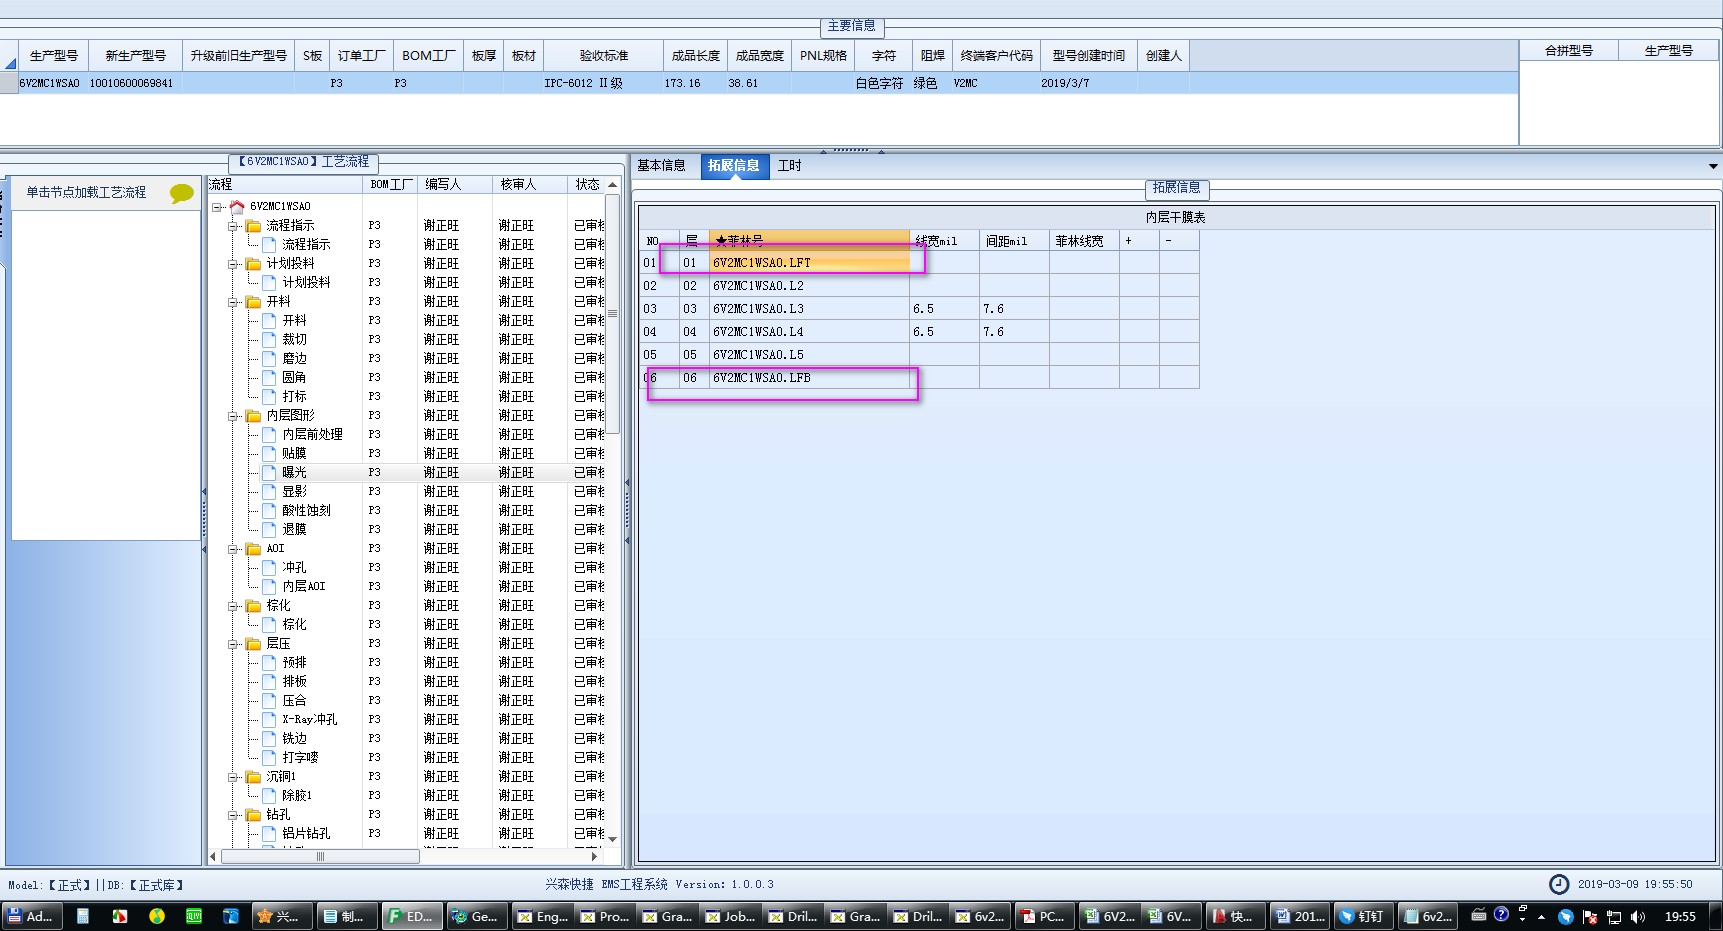Collapse the 内层图形 folder node

pos(233,416)
